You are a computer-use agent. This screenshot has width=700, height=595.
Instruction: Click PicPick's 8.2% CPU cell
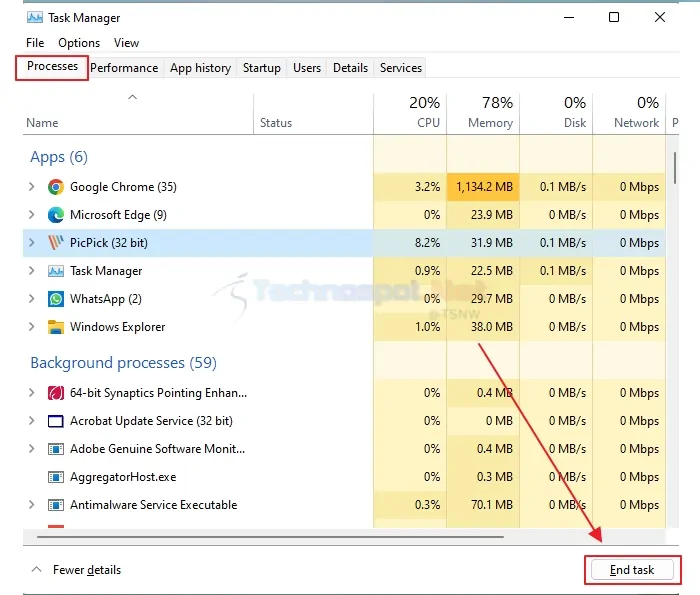[410, 243]
